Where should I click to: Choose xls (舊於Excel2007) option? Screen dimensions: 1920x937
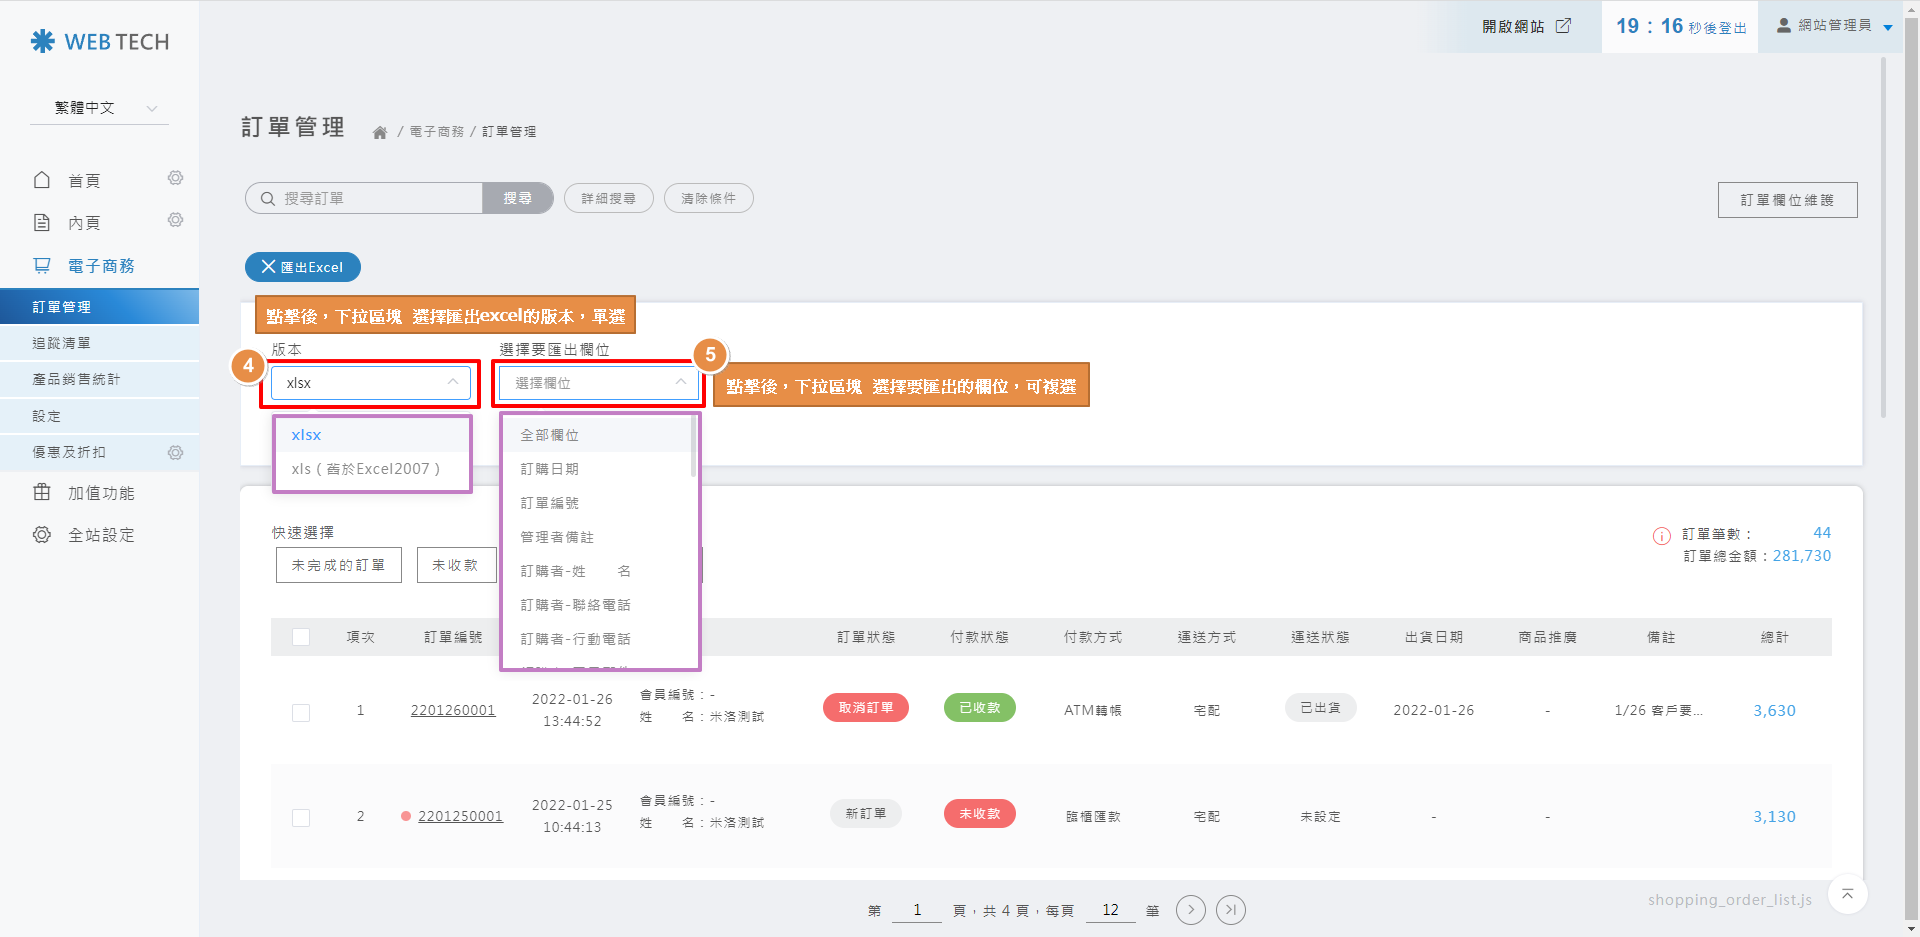[366, 469]
